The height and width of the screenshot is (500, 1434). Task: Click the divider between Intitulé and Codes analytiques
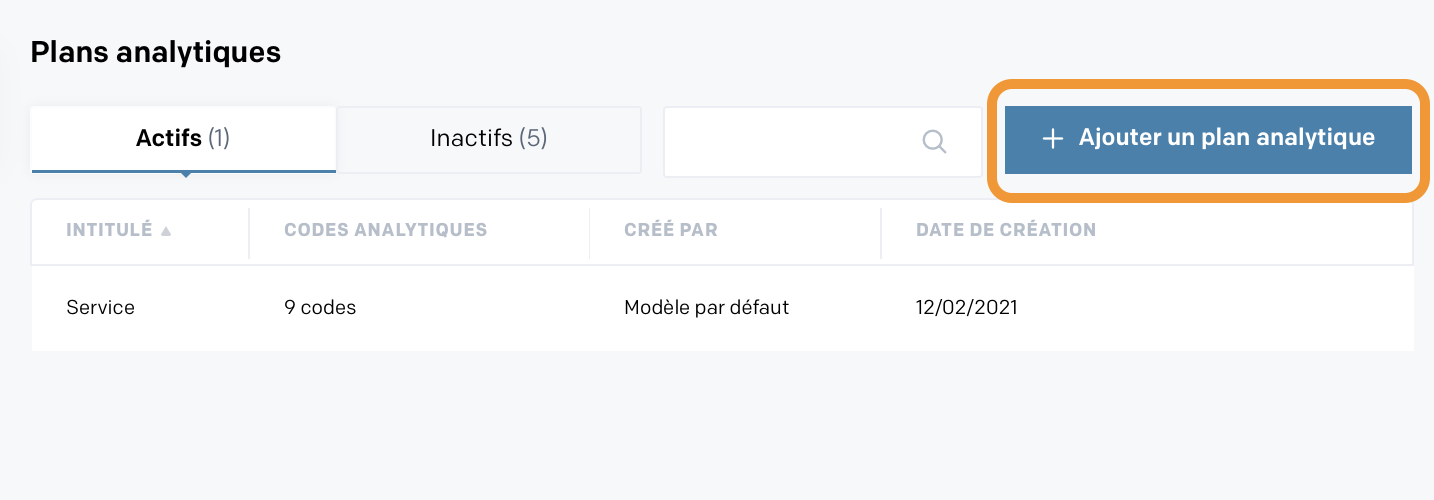(249, 233)
